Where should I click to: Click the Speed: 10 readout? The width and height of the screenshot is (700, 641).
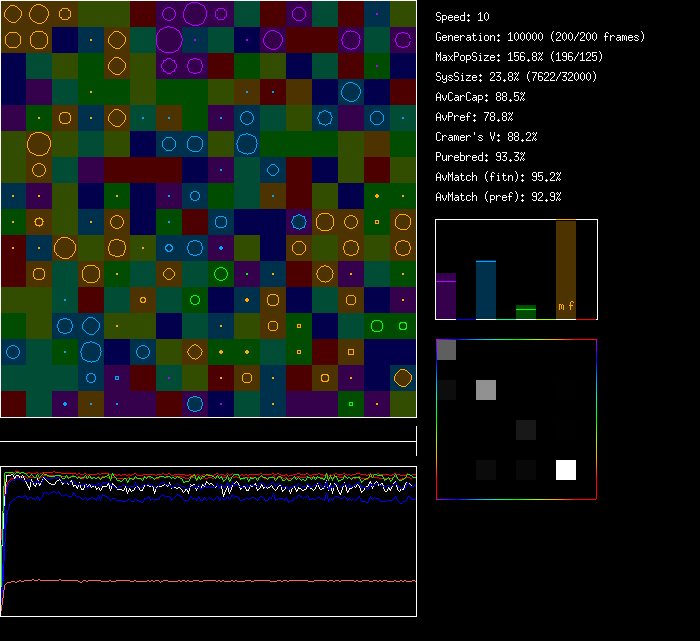point(463,17)
